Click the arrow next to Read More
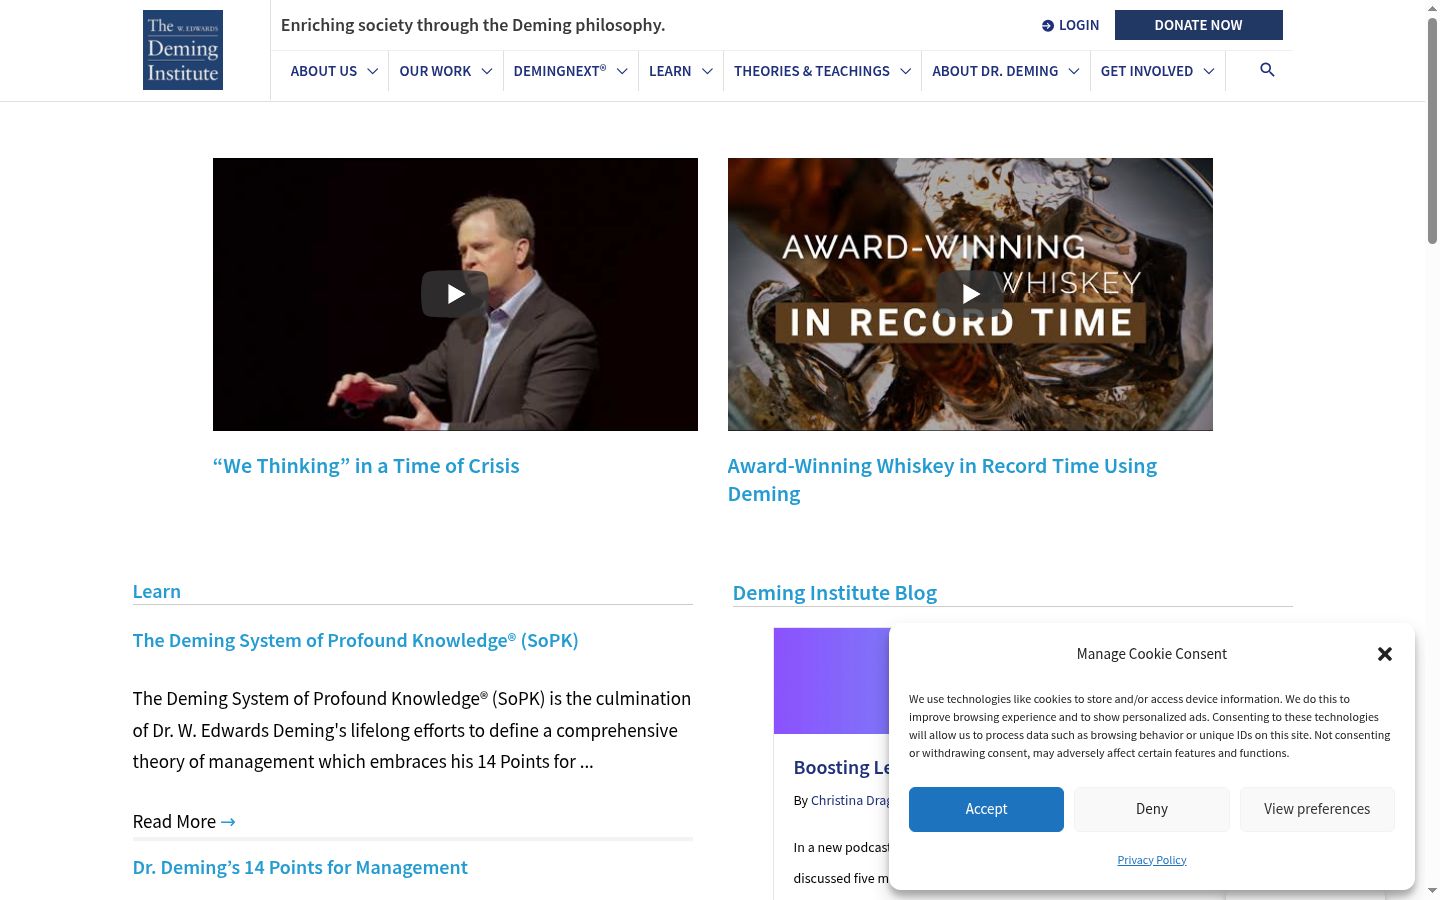This screenshot has height=900, width=1440. [x=228, y=822]
